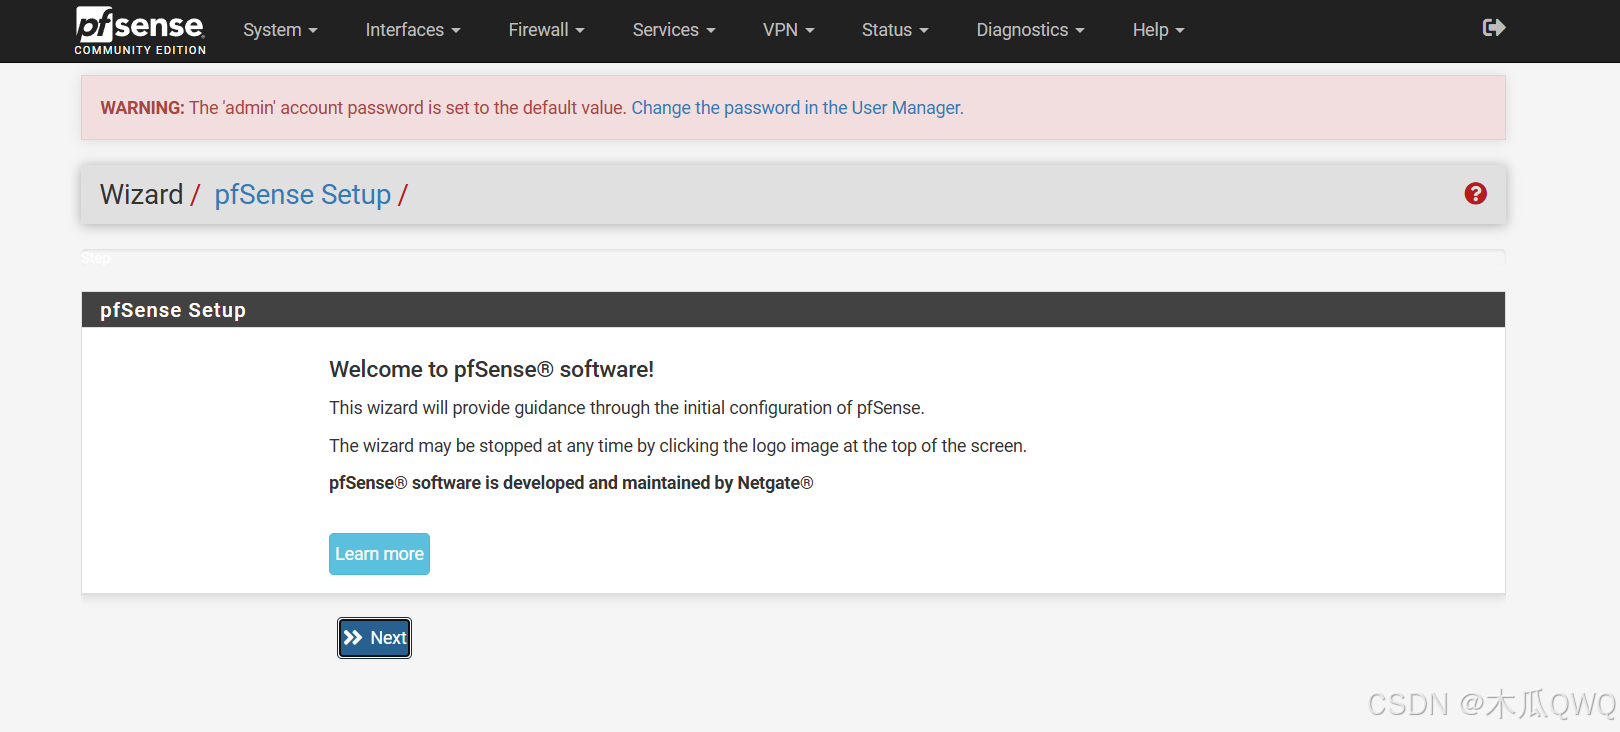Follow the Change the password in User Manager link
This screenshot has width=1620, height=732.
tap(797, 108)
